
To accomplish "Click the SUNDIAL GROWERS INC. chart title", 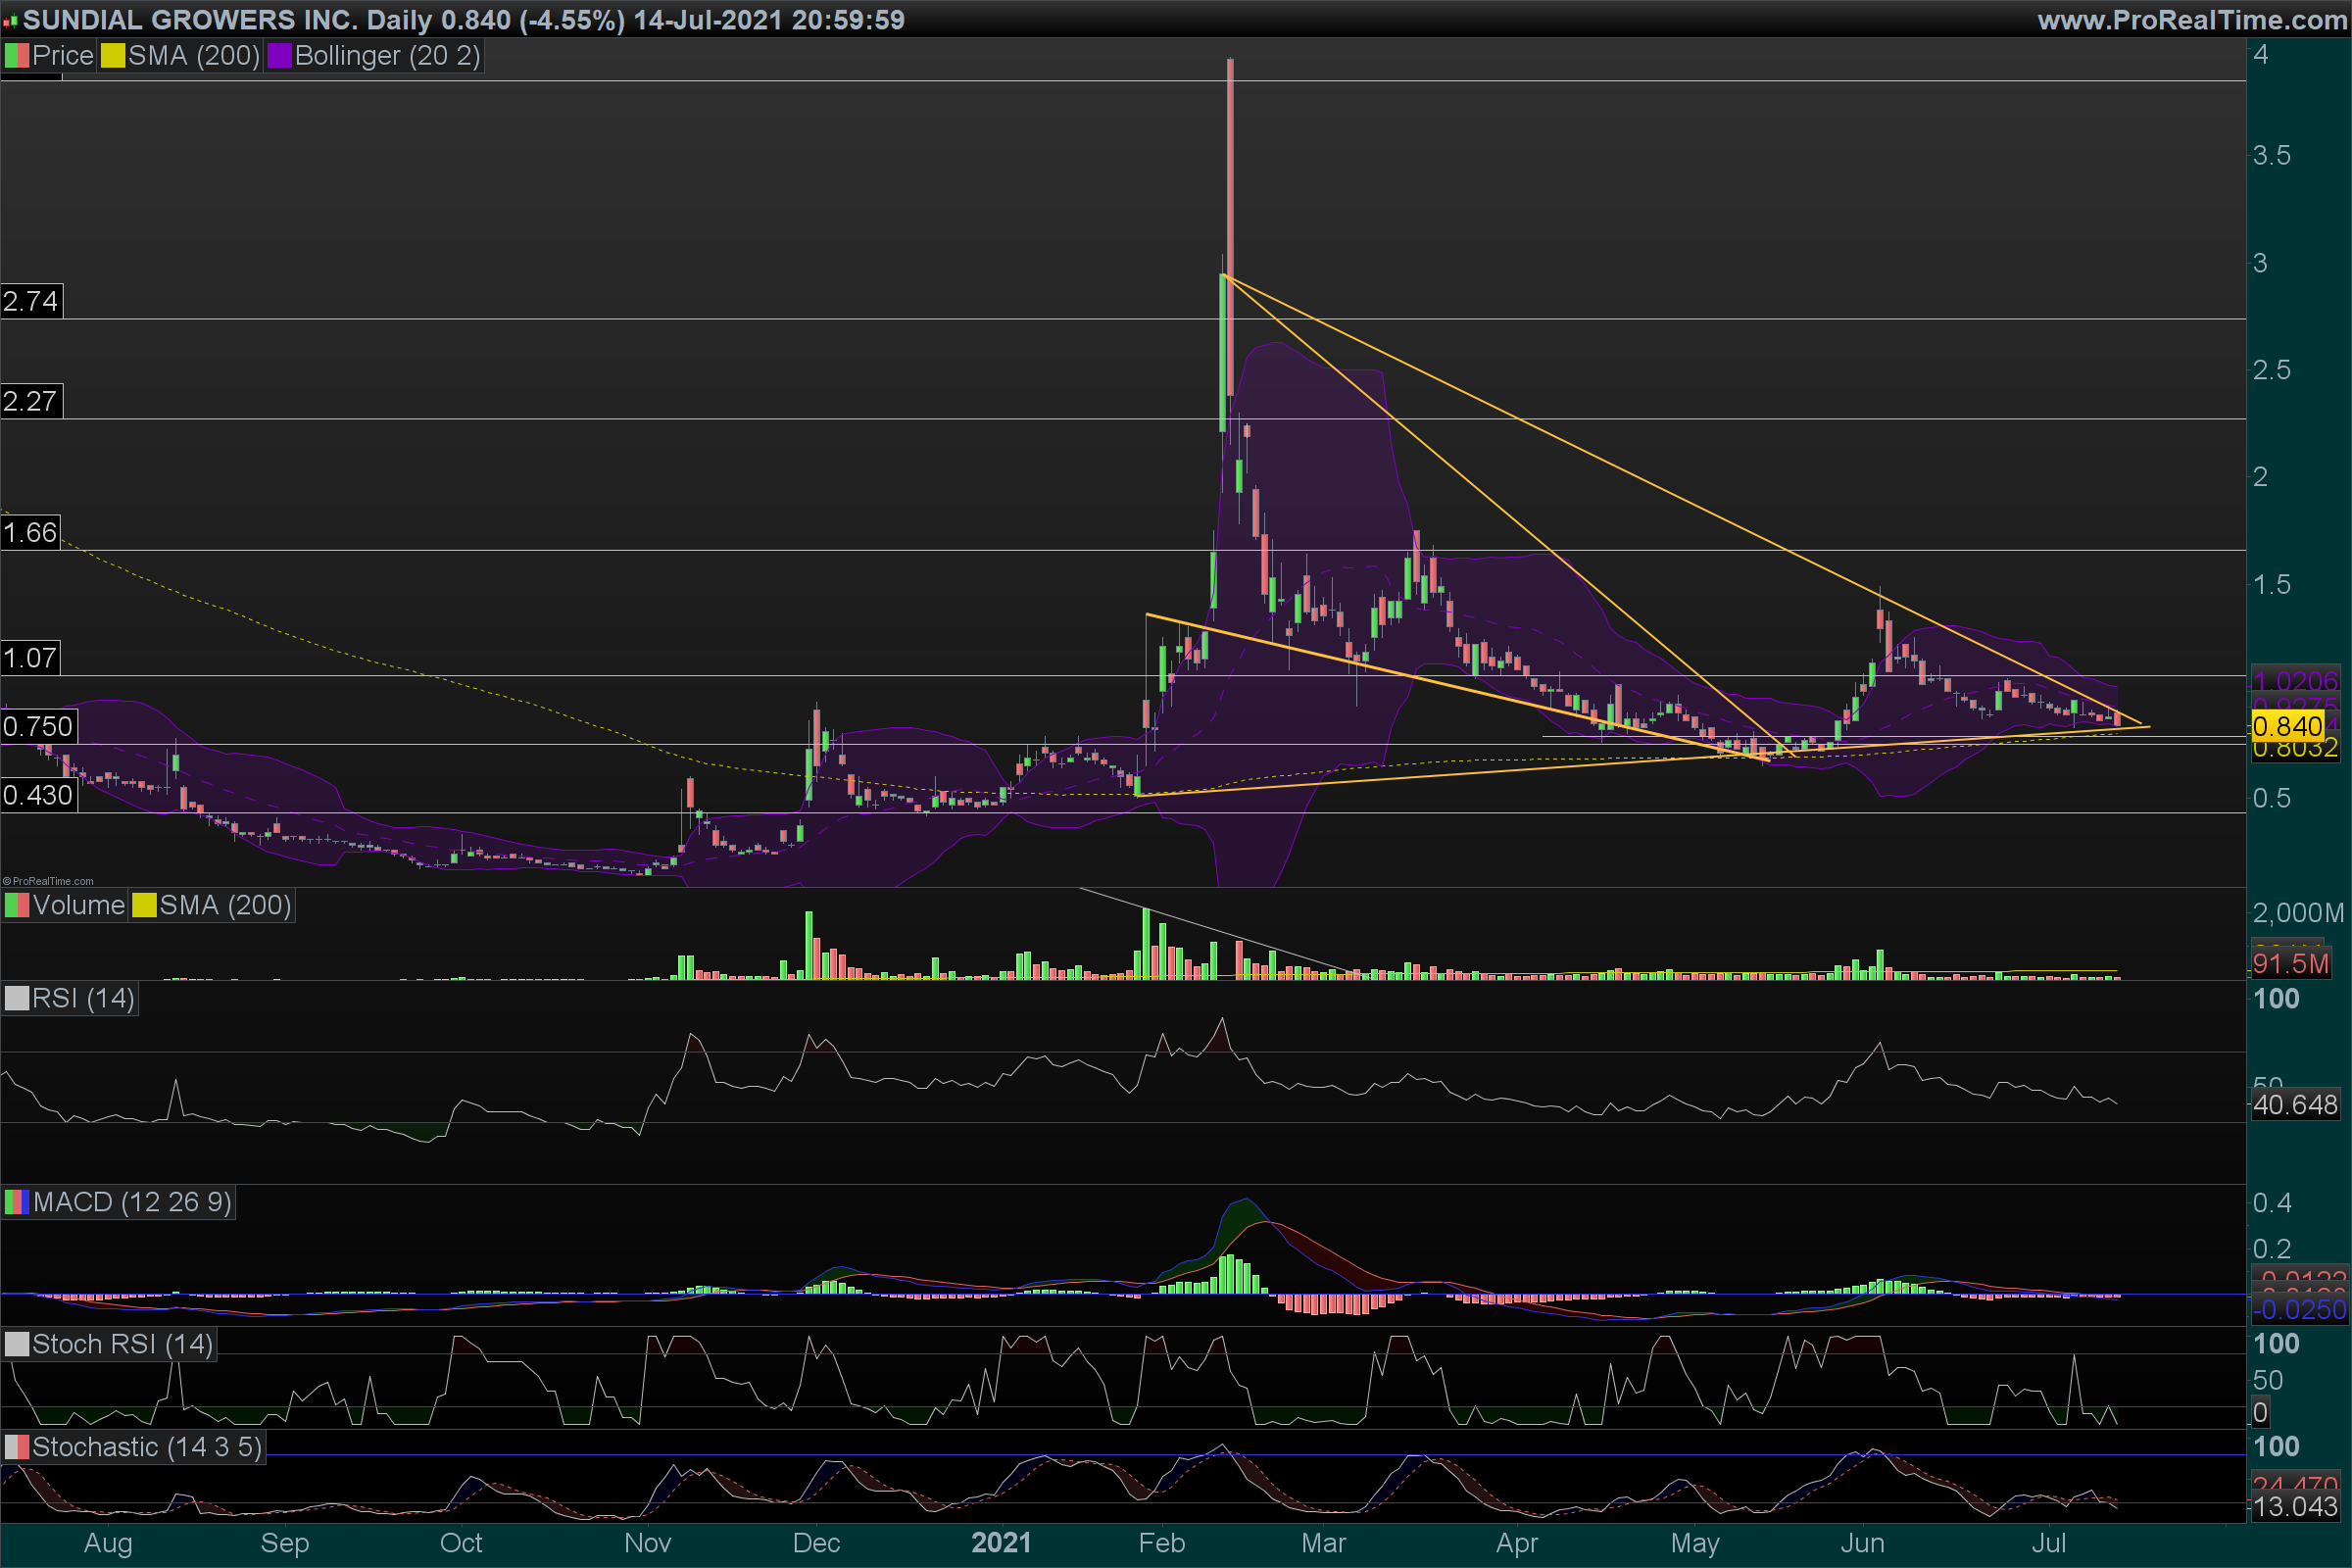I will 190,20.
